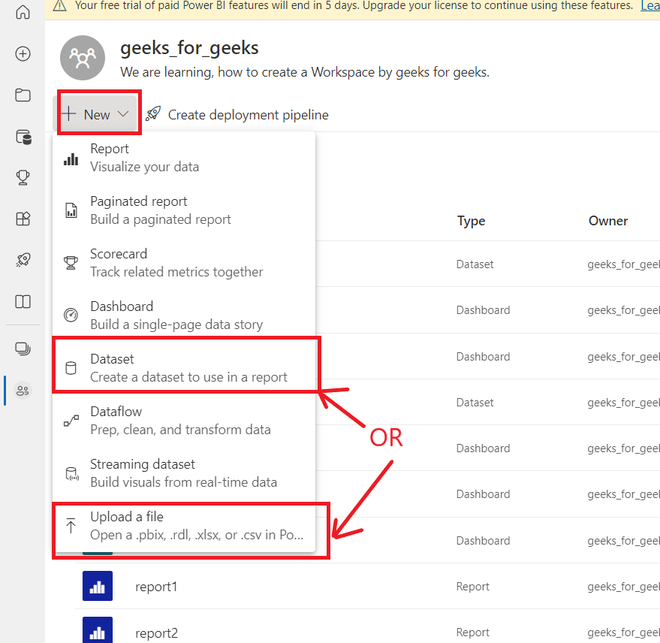The image size is (660, 643).
Task: Choose Paginated report from the New menu
Action: tap(184, 210)
